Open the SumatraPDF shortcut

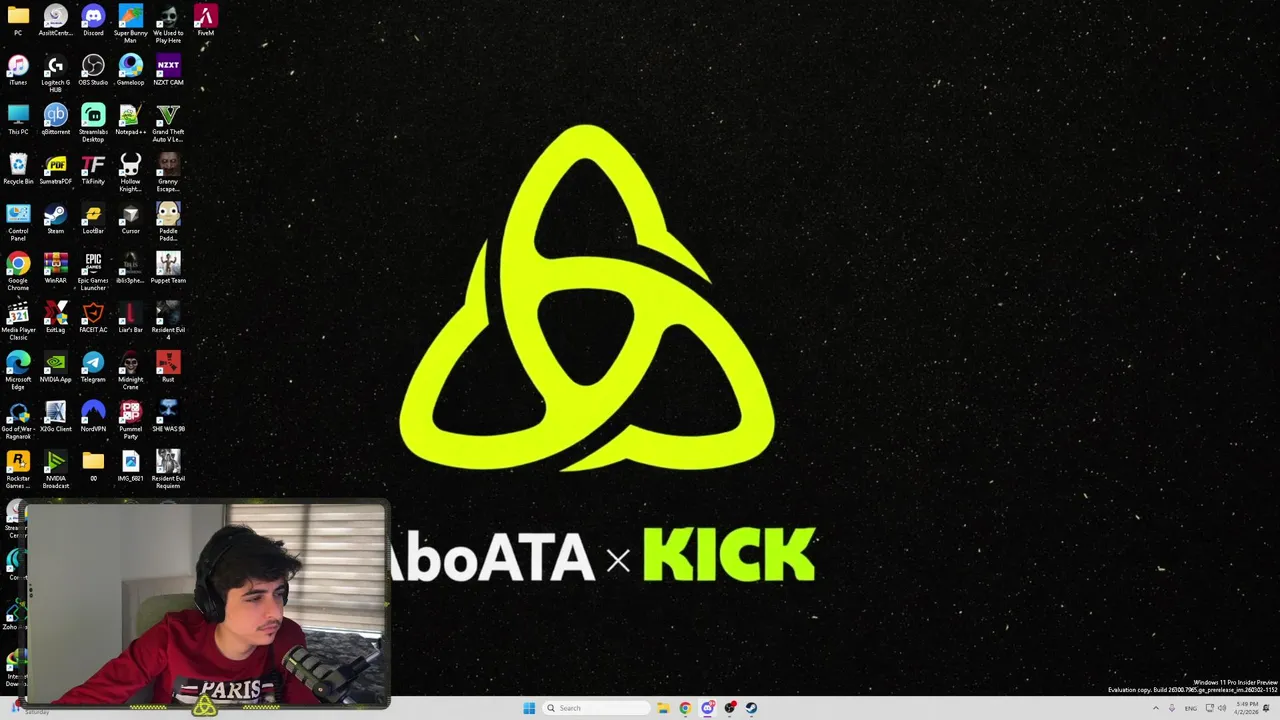click(55, 169)
